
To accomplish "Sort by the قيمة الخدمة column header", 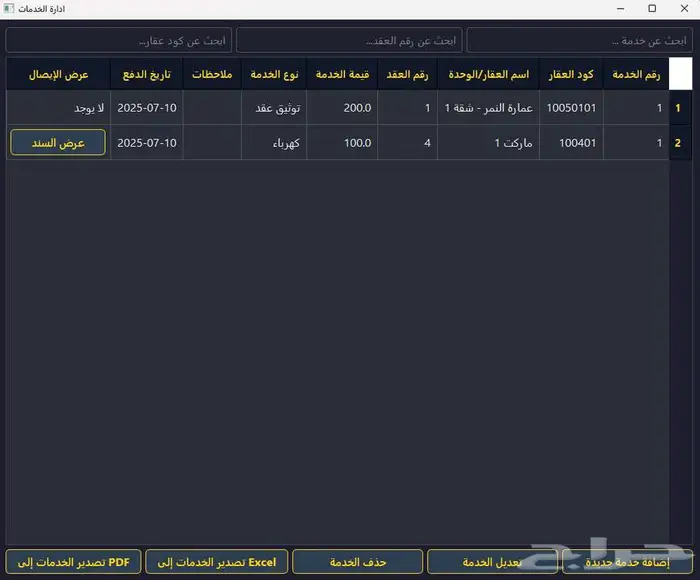I will 342,75.
